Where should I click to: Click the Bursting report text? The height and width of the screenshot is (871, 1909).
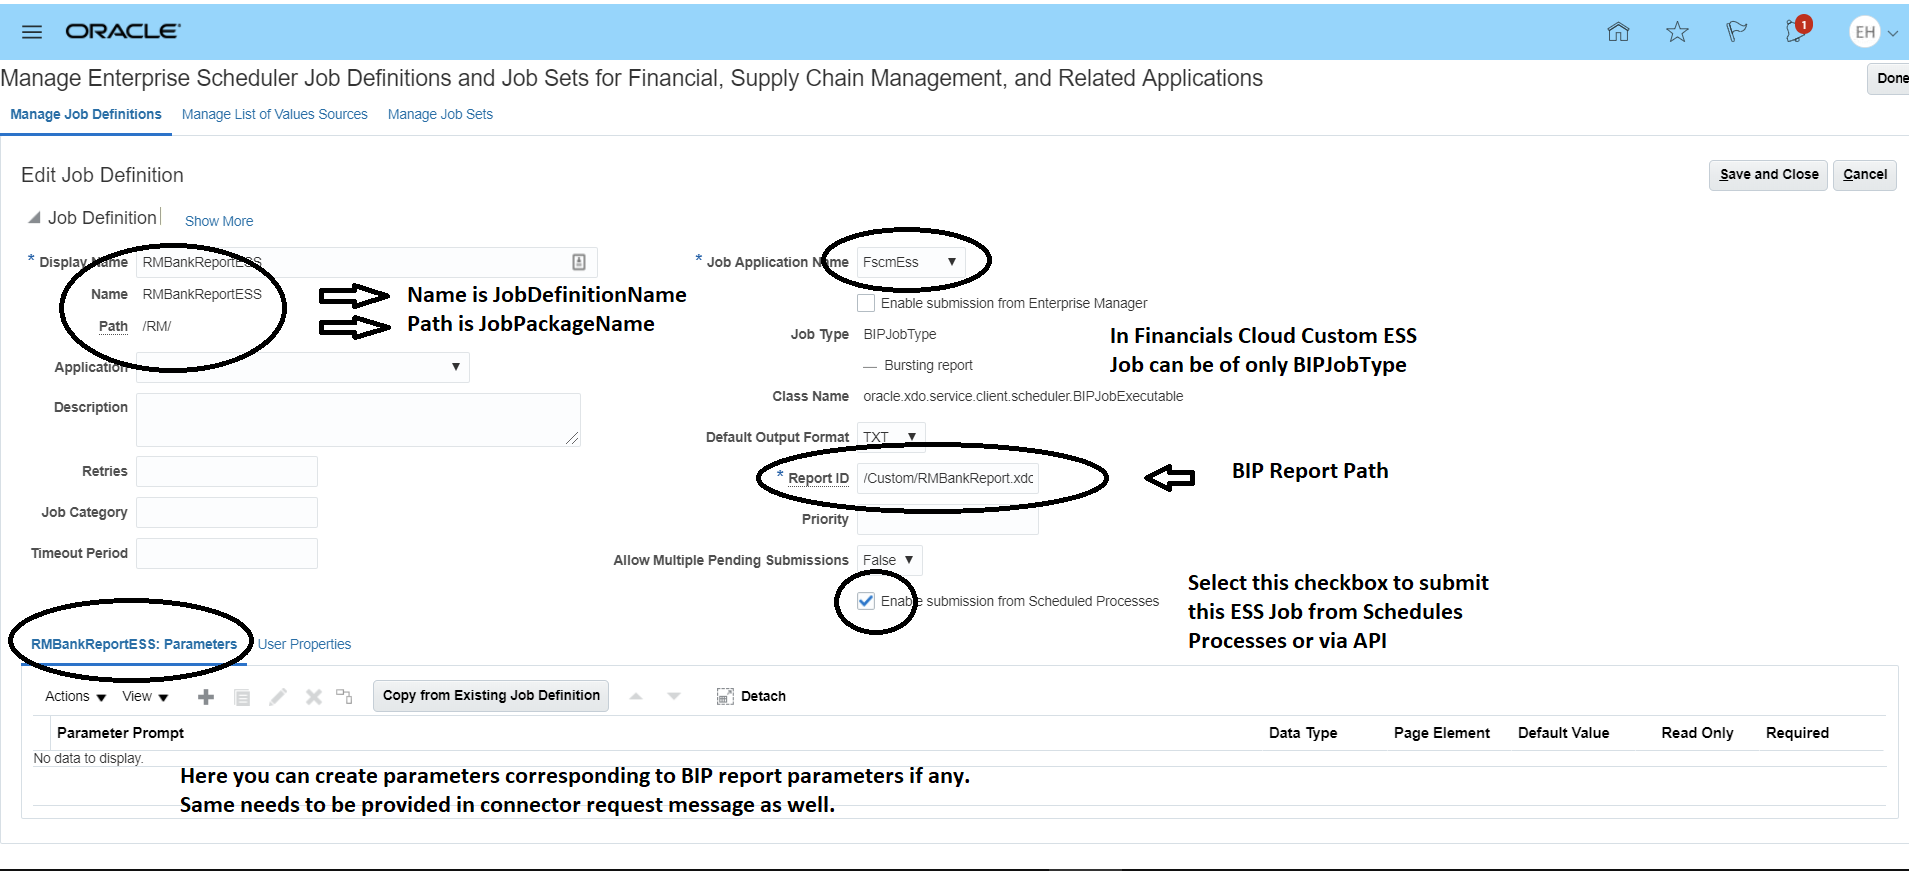[928, 365]
